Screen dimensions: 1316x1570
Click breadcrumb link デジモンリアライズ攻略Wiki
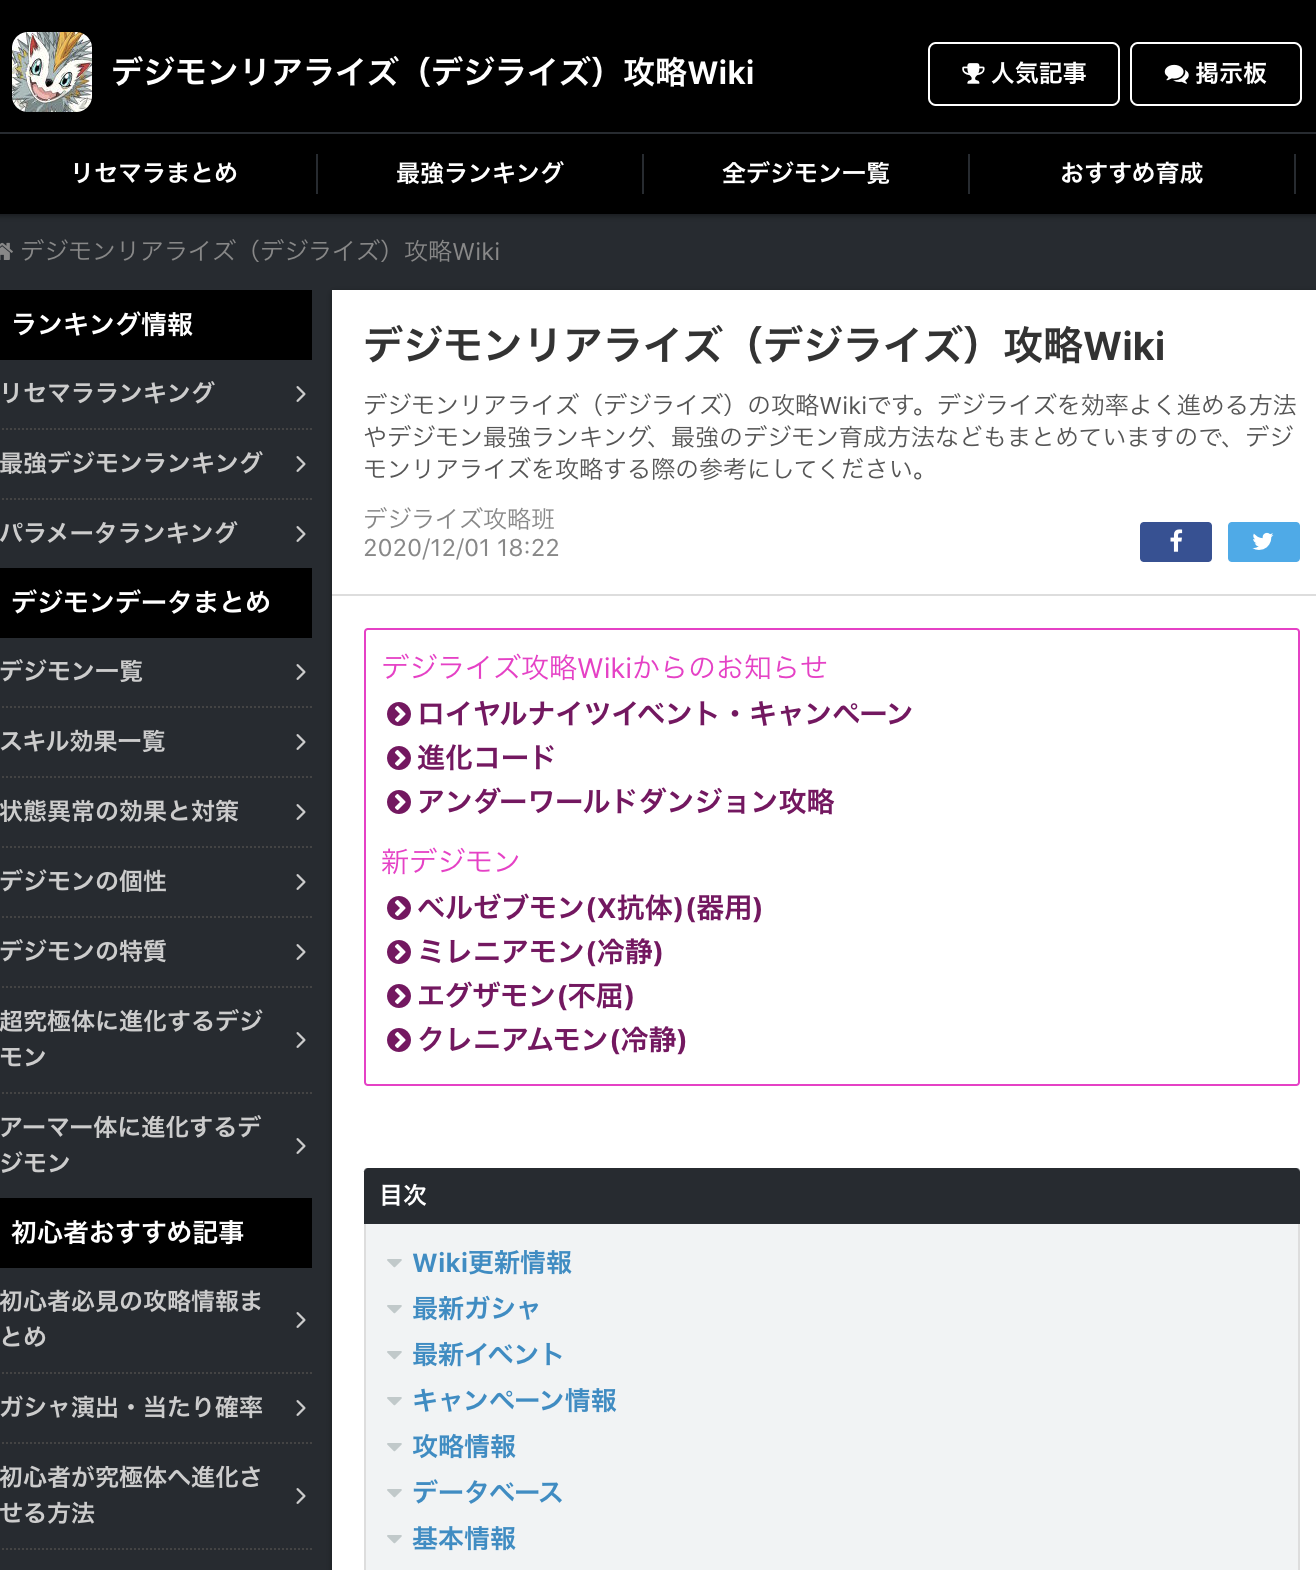click(x=260, y=251)
